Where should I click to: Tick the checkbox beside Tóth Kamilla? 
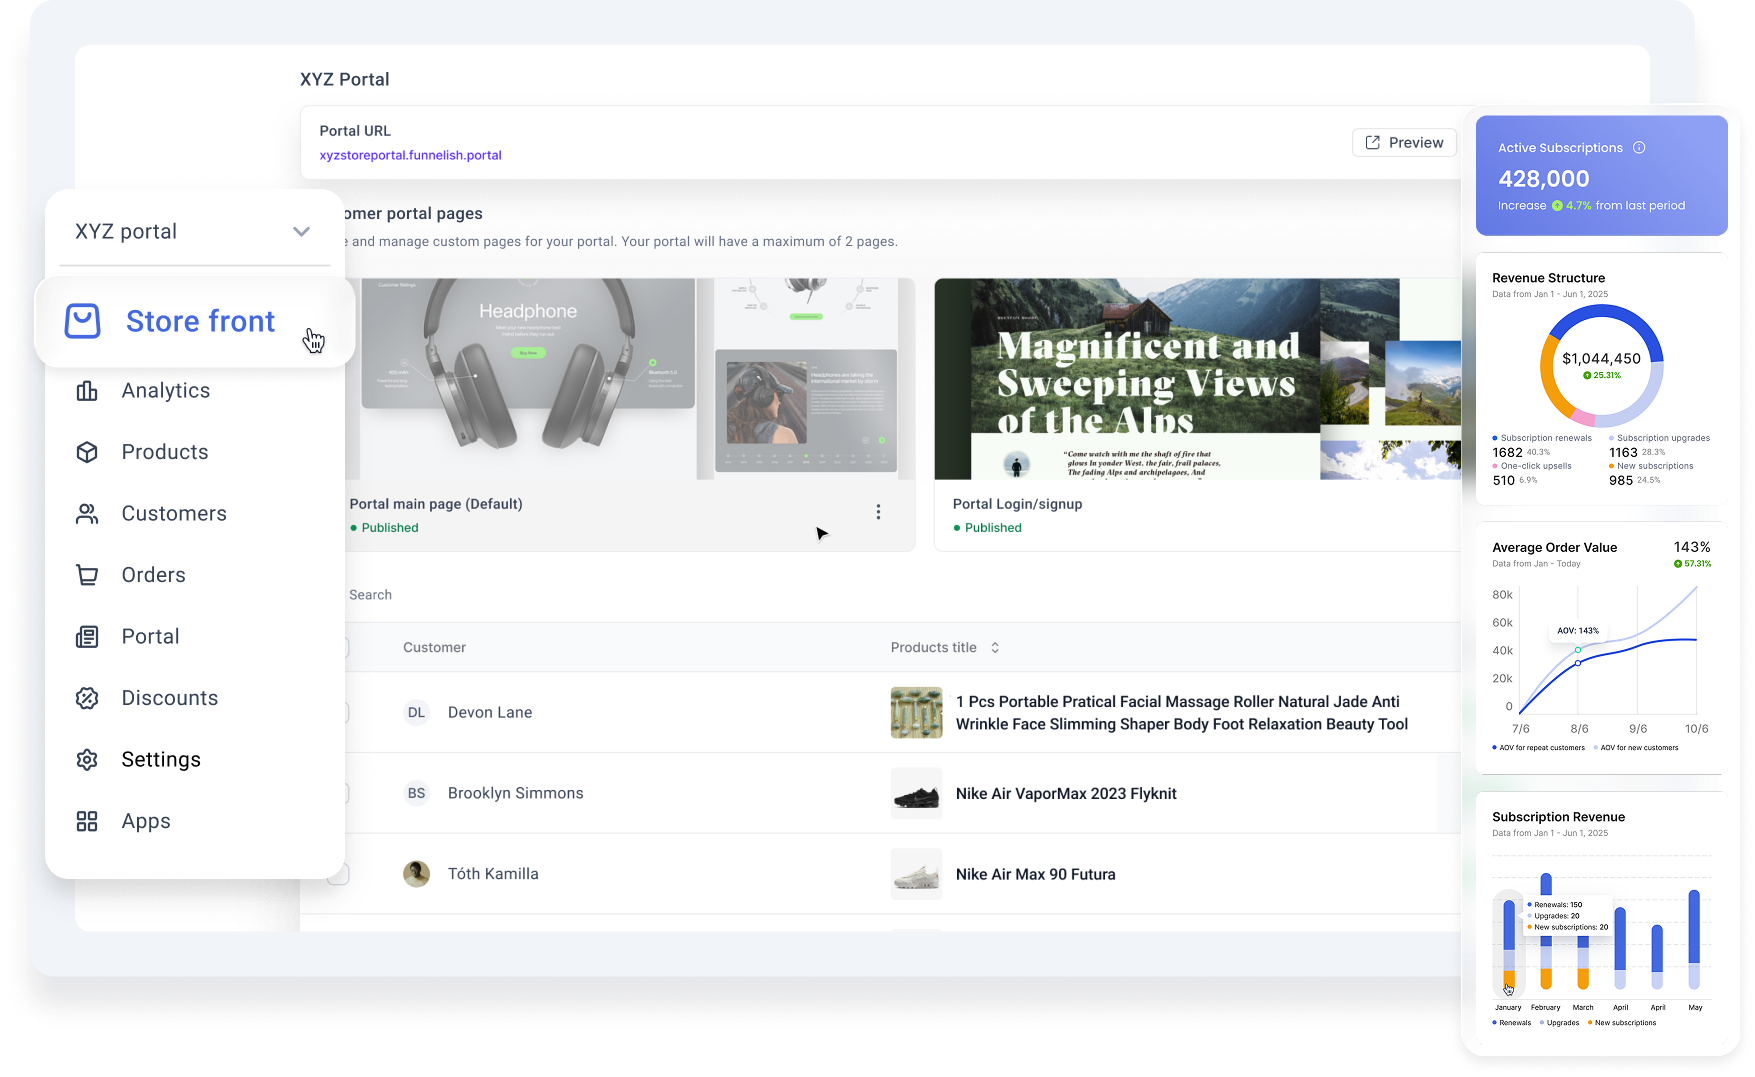pos(339,874)
